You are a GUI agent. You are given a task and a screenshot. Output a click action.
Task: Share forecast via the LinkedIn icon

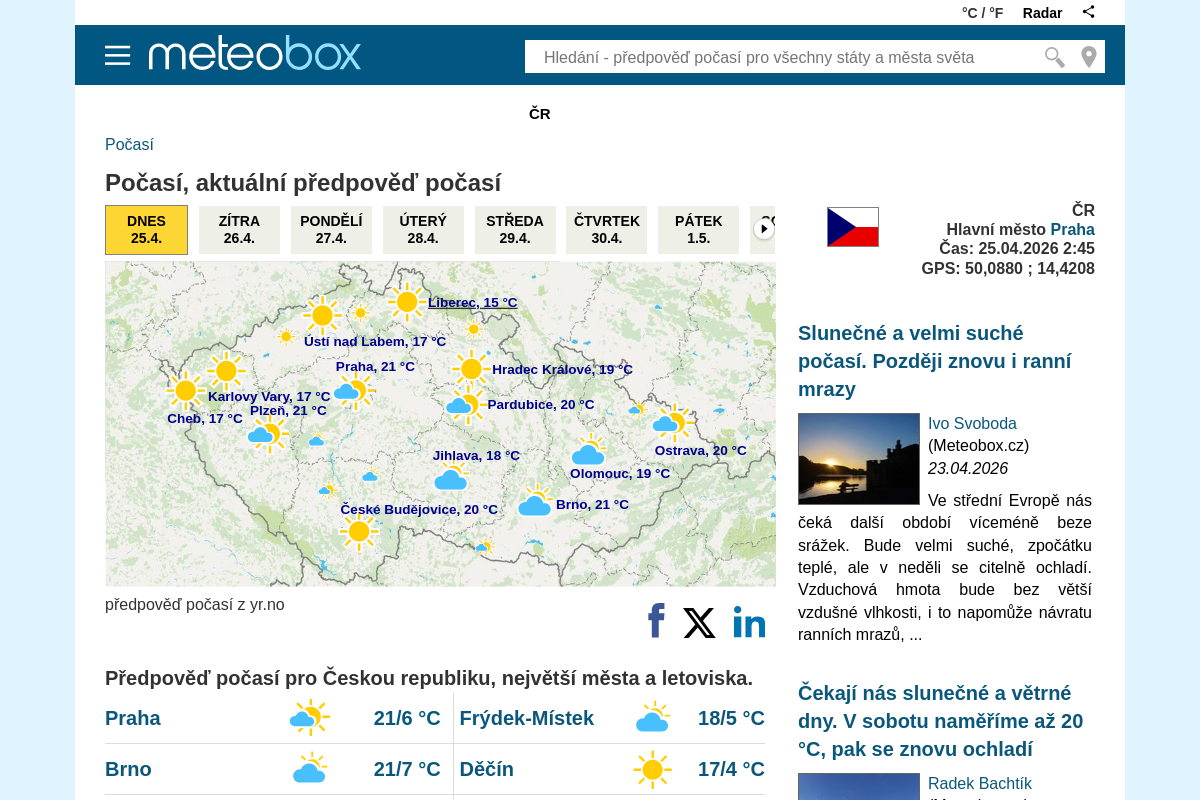[749, 622]
